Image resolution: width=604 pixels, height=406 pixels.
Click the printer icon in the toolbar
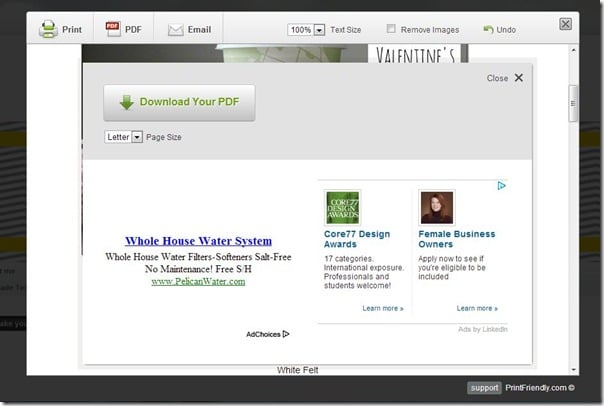coord(48,29)
